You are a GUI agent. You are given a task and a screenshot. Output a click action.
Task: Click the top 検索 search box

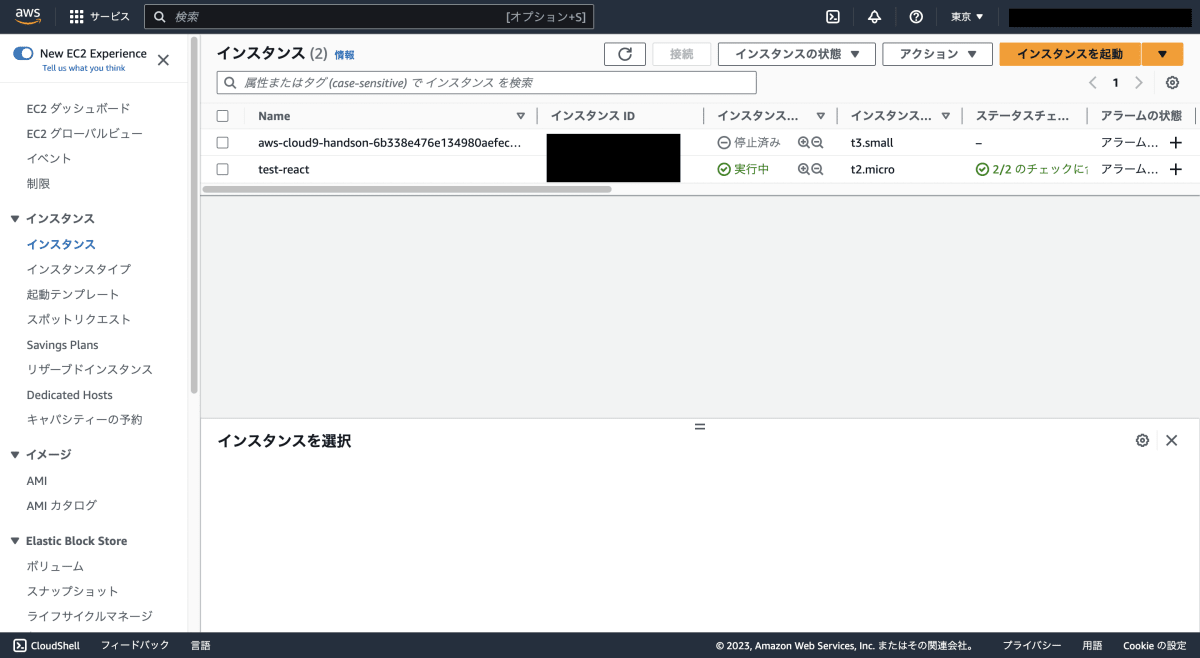(x=369, y=16)
